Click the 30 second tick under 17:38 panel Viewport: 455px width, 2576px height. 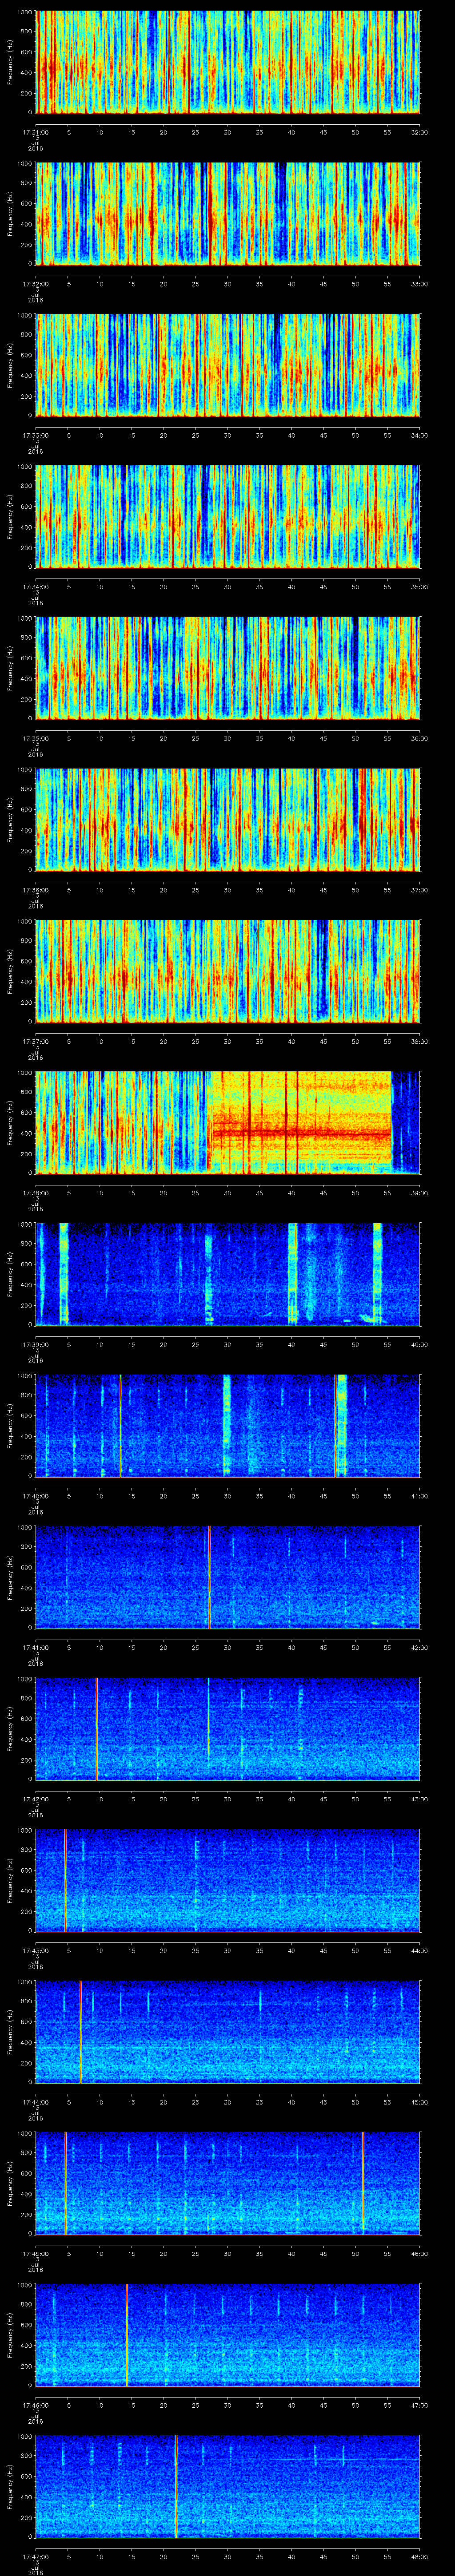click(228, 1192)
